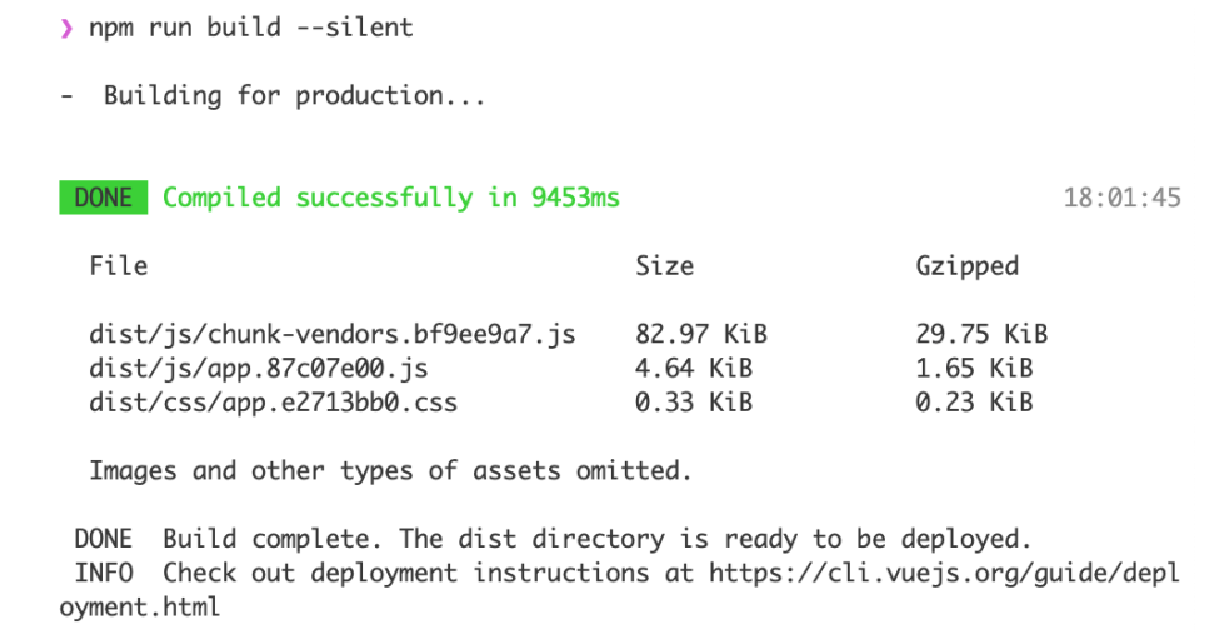Click the Building for production line
Screen dimensions: 1232x633
(x=273, y=96)
